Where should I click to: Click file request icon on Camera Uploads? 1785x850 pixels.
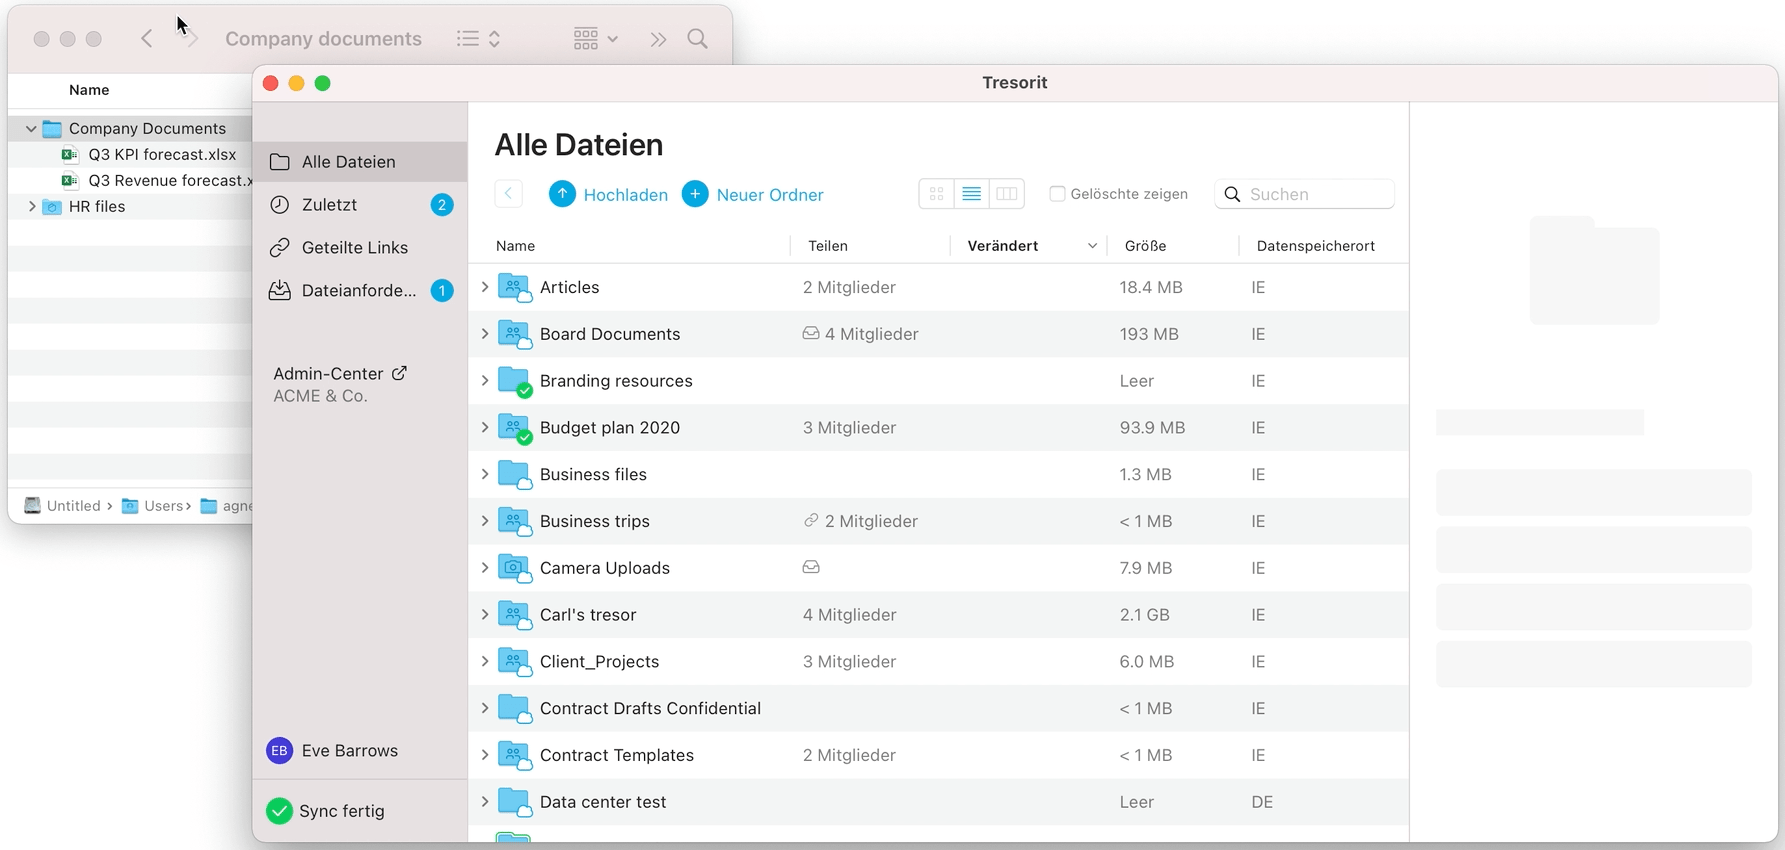[x=811, y=567]
